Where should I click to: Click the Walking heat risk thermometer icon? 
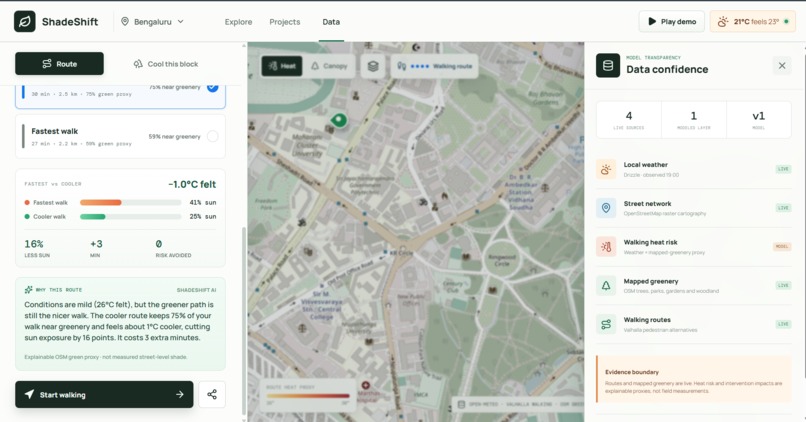pos(606,247)
